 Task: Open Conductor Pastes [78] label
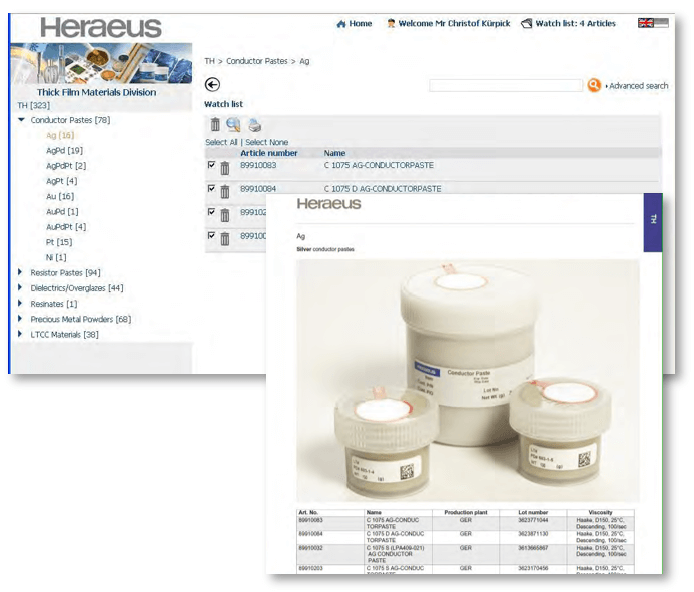[70, 120]
